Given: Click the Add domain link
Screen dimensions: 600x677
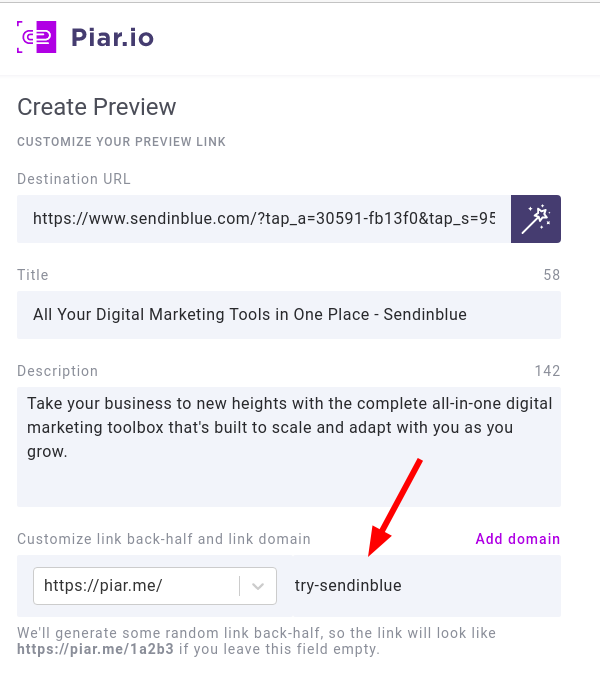Looking at the screenshot, I should click(x=518, y=539).
